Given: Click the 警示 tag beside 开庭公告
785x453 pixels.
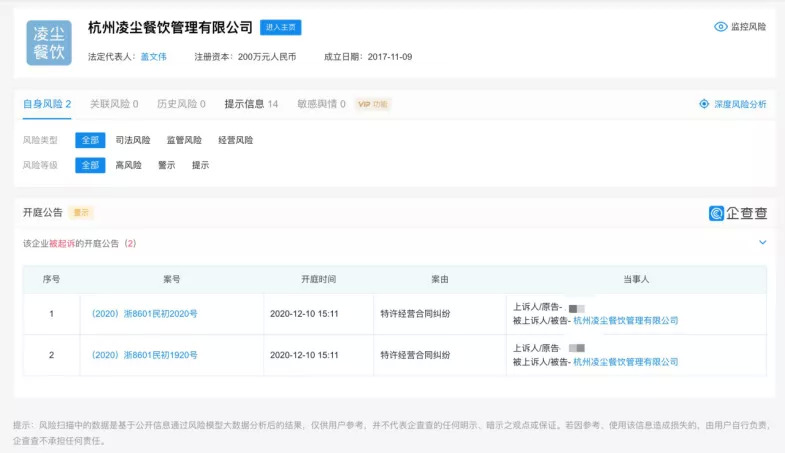Looking at the screenshot, I should [82, 212].
